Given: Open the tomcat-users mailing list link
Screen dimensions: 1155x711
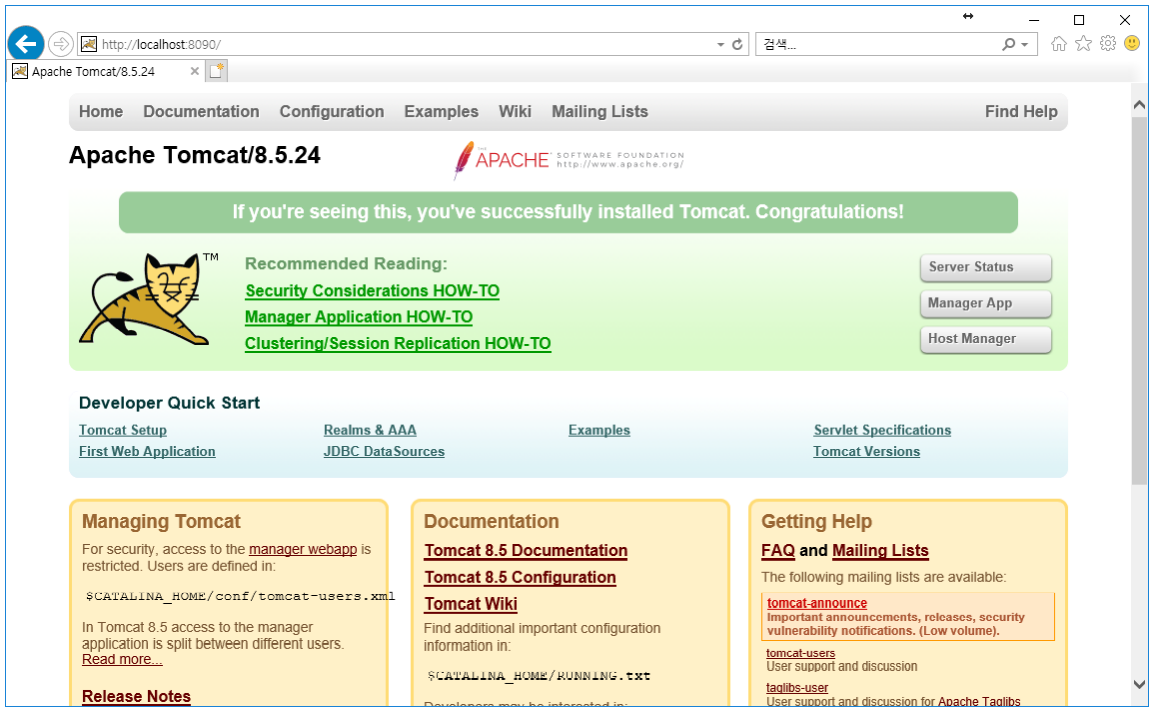Looking at the screenshot, I should click(x=801, y=654).
